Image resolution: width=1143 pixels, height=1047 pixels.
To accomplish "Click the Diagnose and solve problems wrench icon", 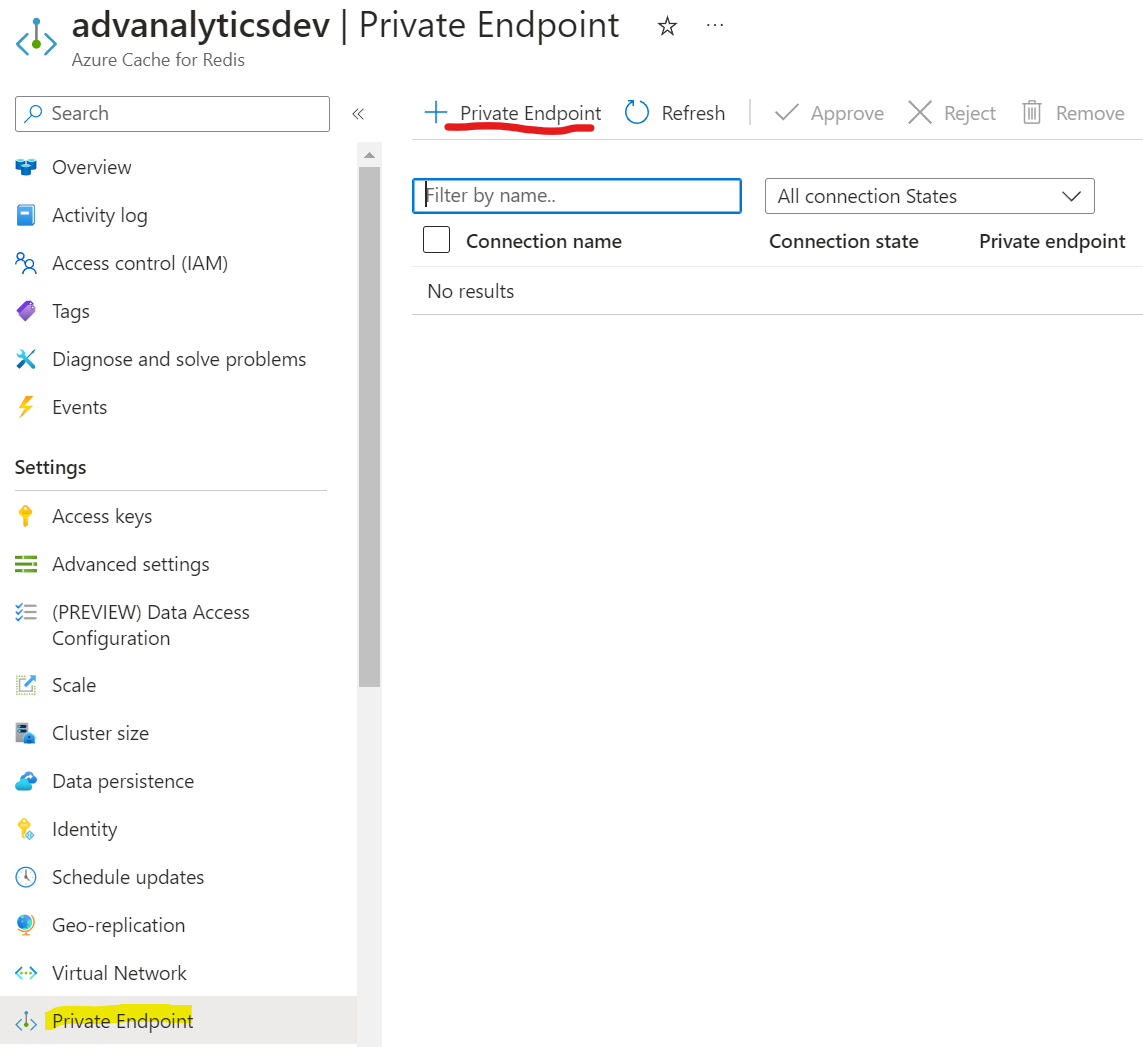I will (x=26, y=359).
